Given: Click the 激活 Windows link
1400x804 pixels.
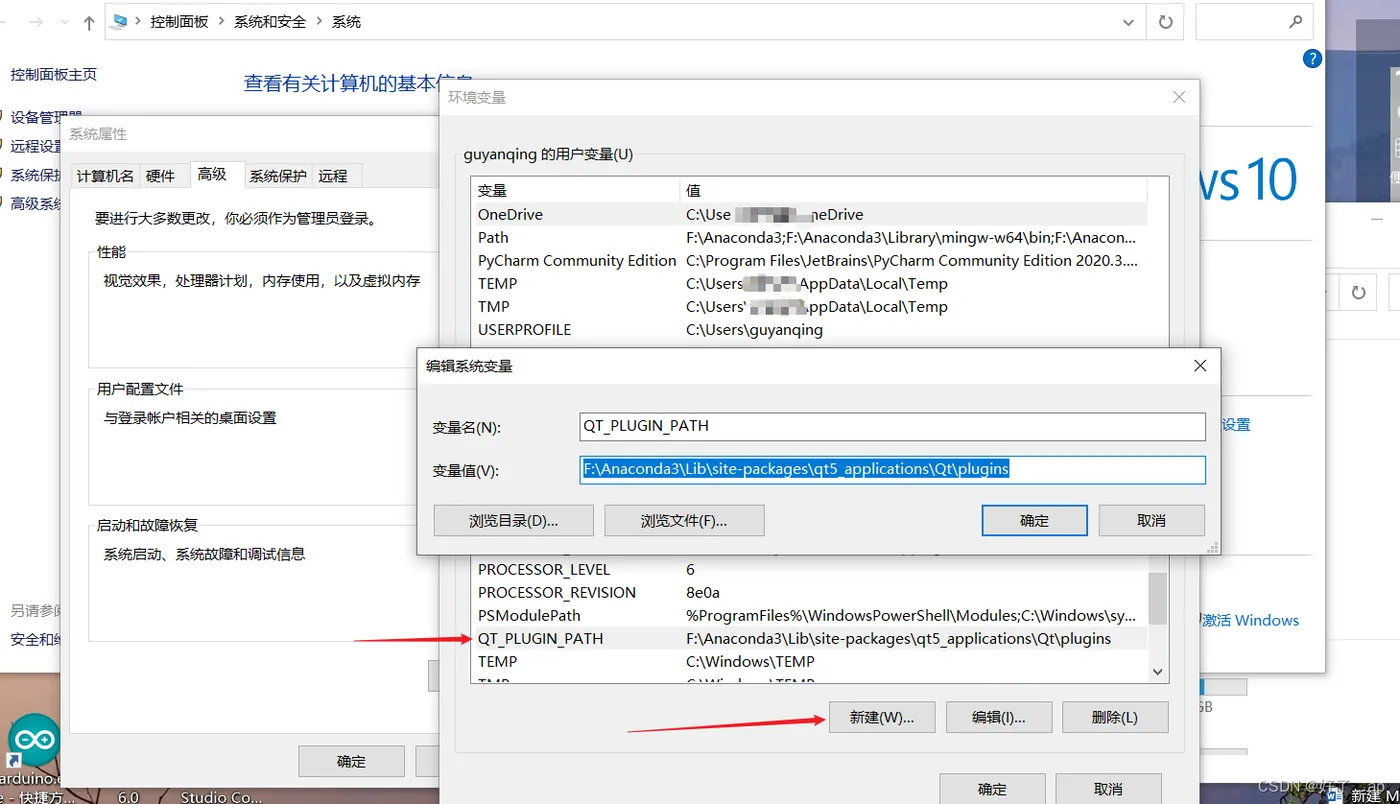Looking at the screenshot, I should 1250,620.
